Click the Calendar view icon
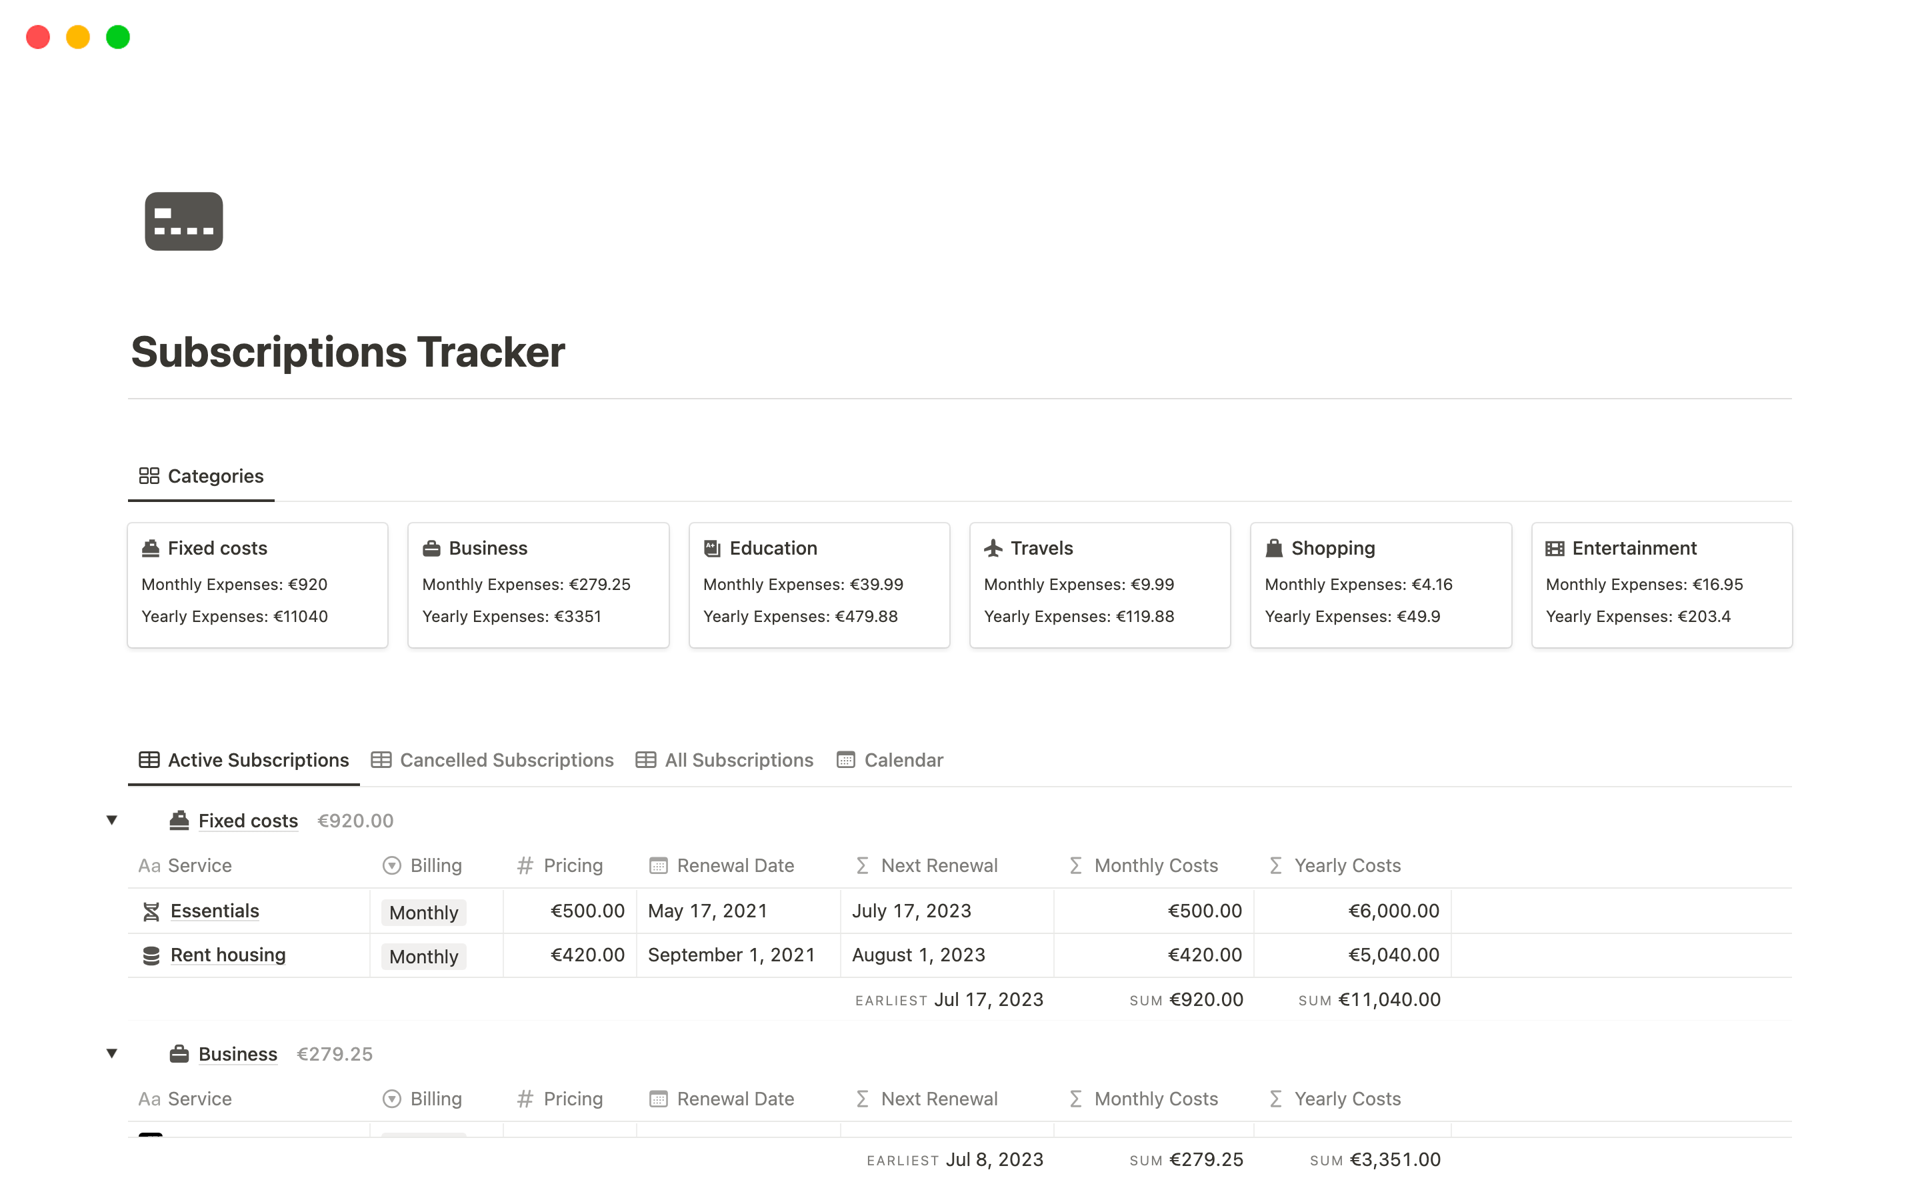Image resolution: width=1920 pixels, height=1200 pixels. coord(845,760)
